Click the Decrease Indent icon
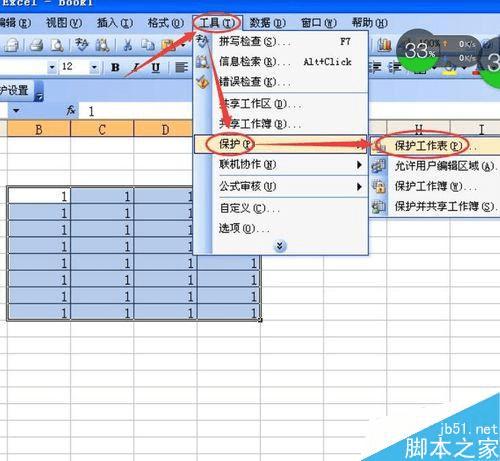Viewport: 500px width, 461px height. point(376,68)
